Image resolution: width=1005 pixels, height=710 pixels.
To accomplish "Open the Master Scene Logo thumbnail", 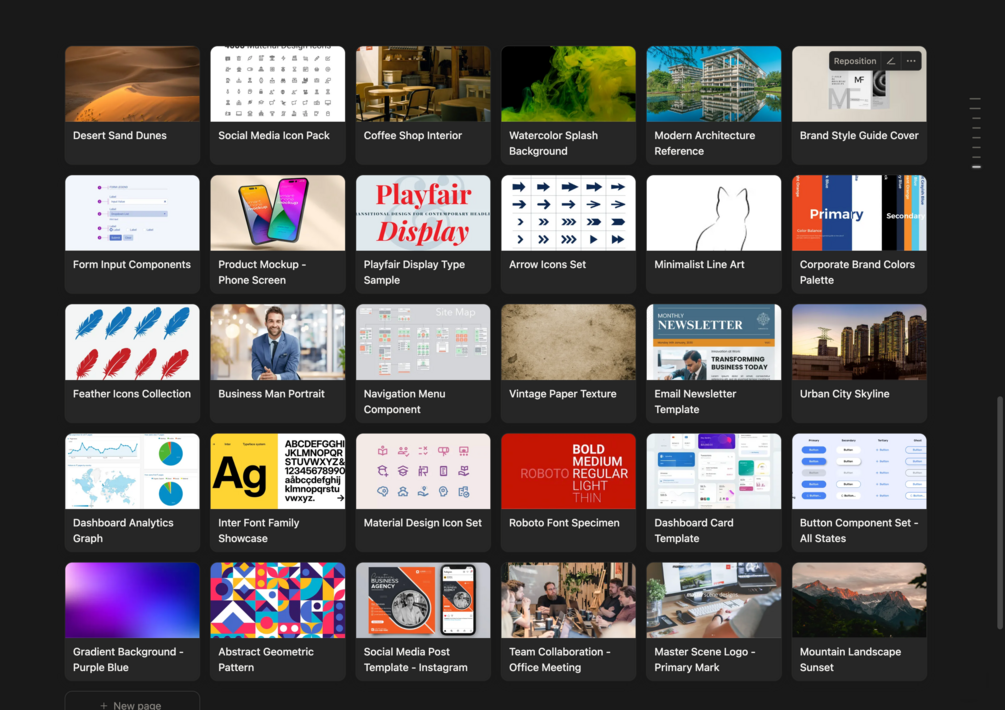I will click(714, 600).
